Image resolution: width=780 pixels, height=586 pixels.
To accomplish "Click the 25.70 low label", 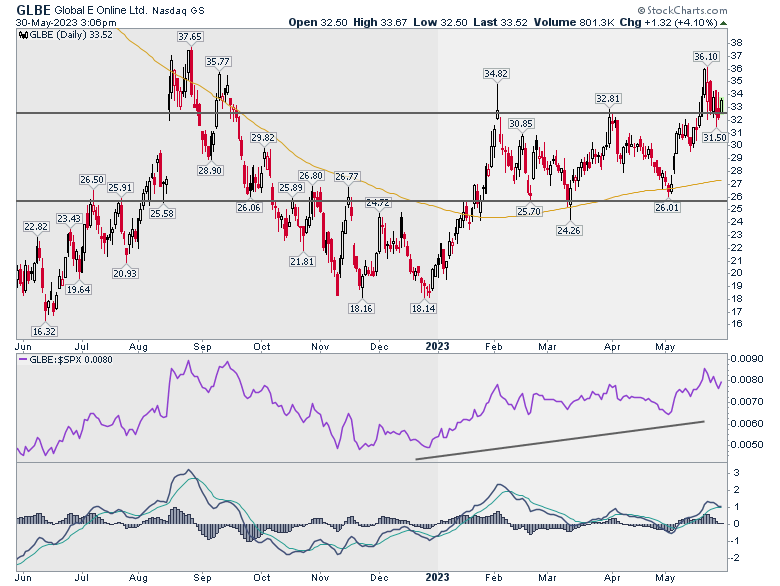I will point(529,211).
